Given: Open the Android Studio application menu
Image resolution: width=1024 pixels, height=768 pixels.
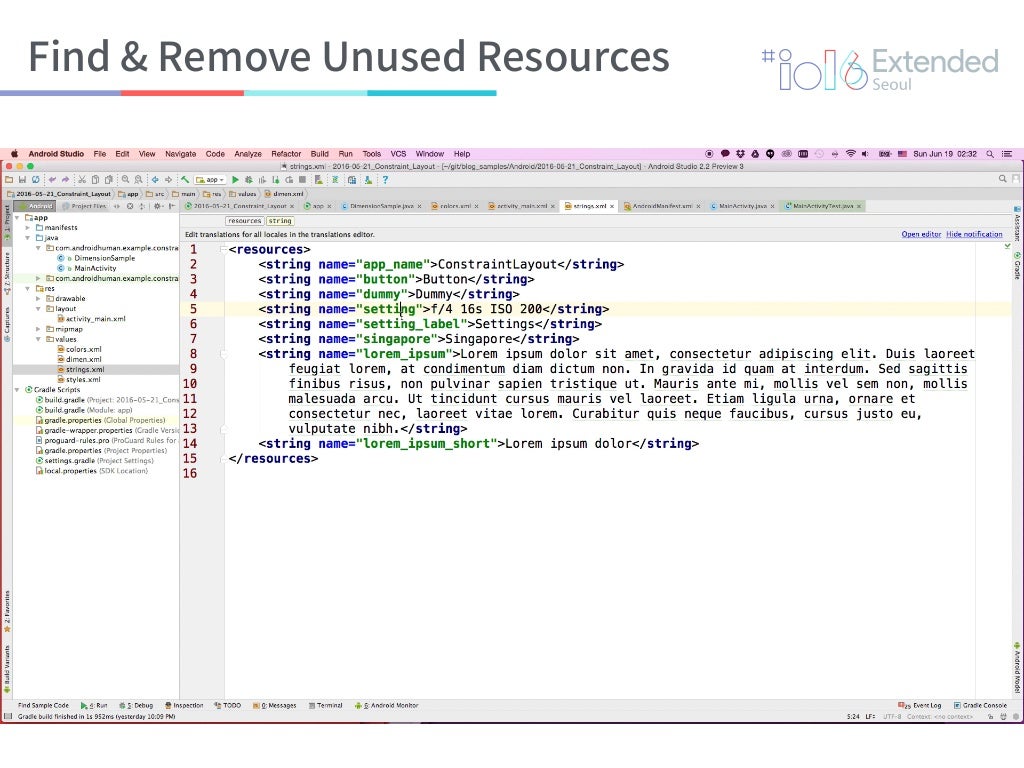Looking at the screenshot, I should coord(56,154).
